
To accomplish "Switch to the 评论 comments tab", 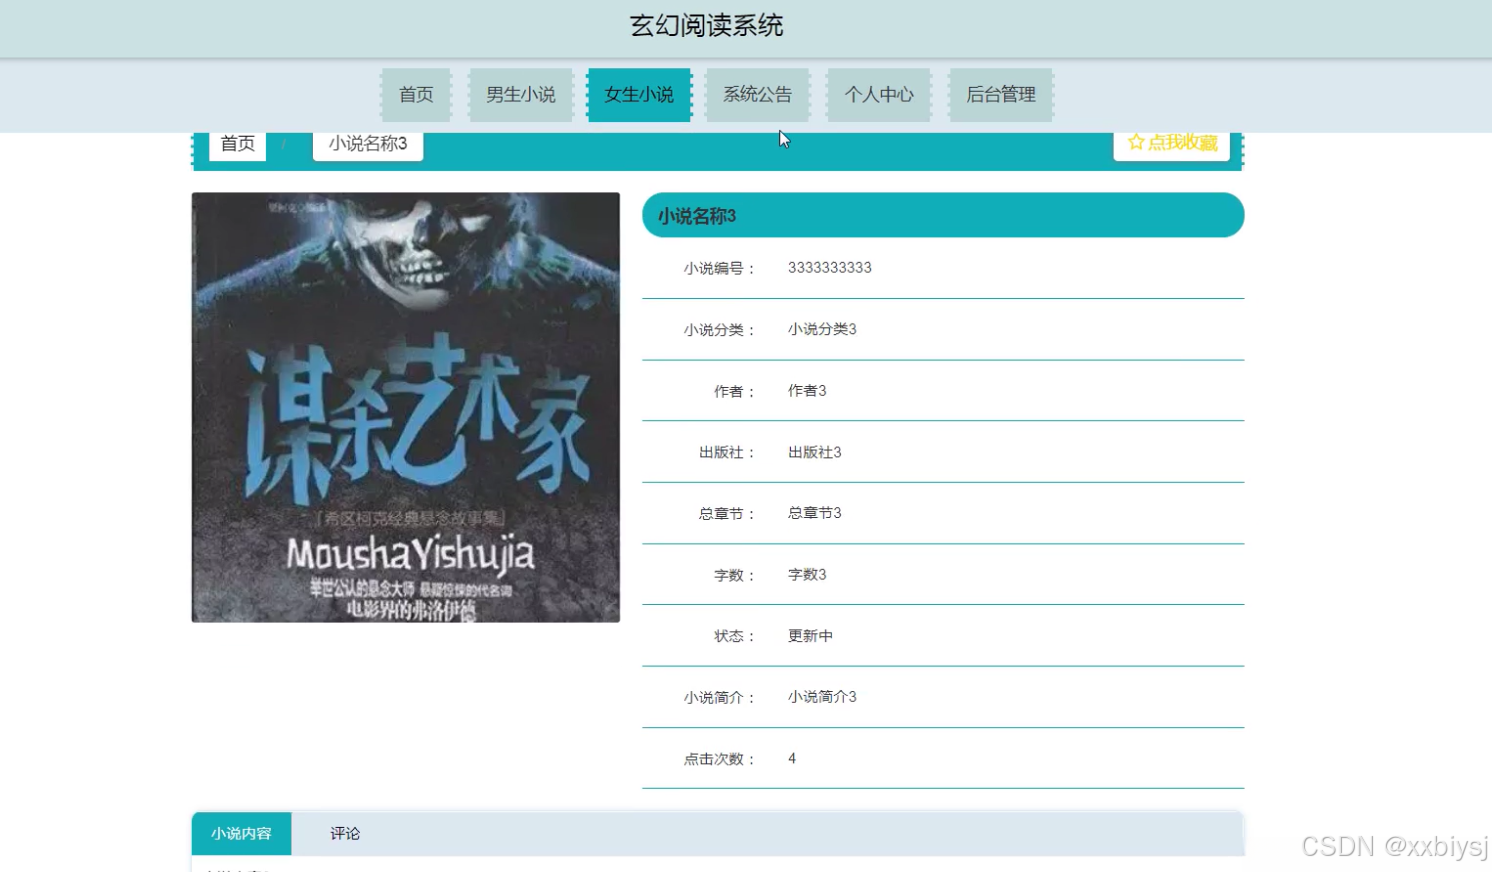I will tap(344, 832).
